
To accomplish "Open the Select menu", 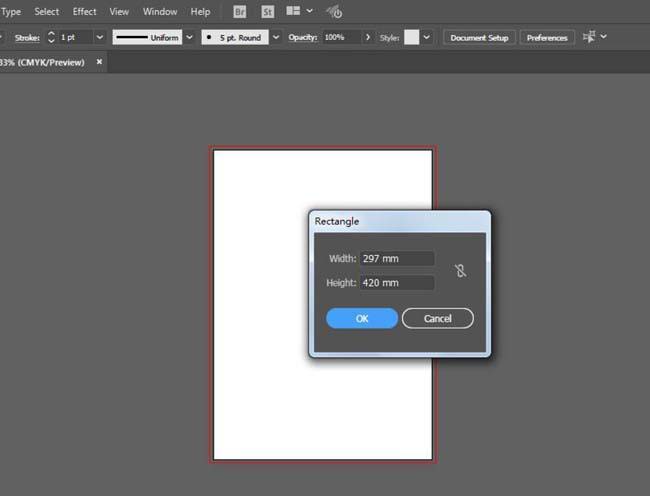I will click(46, 12).
